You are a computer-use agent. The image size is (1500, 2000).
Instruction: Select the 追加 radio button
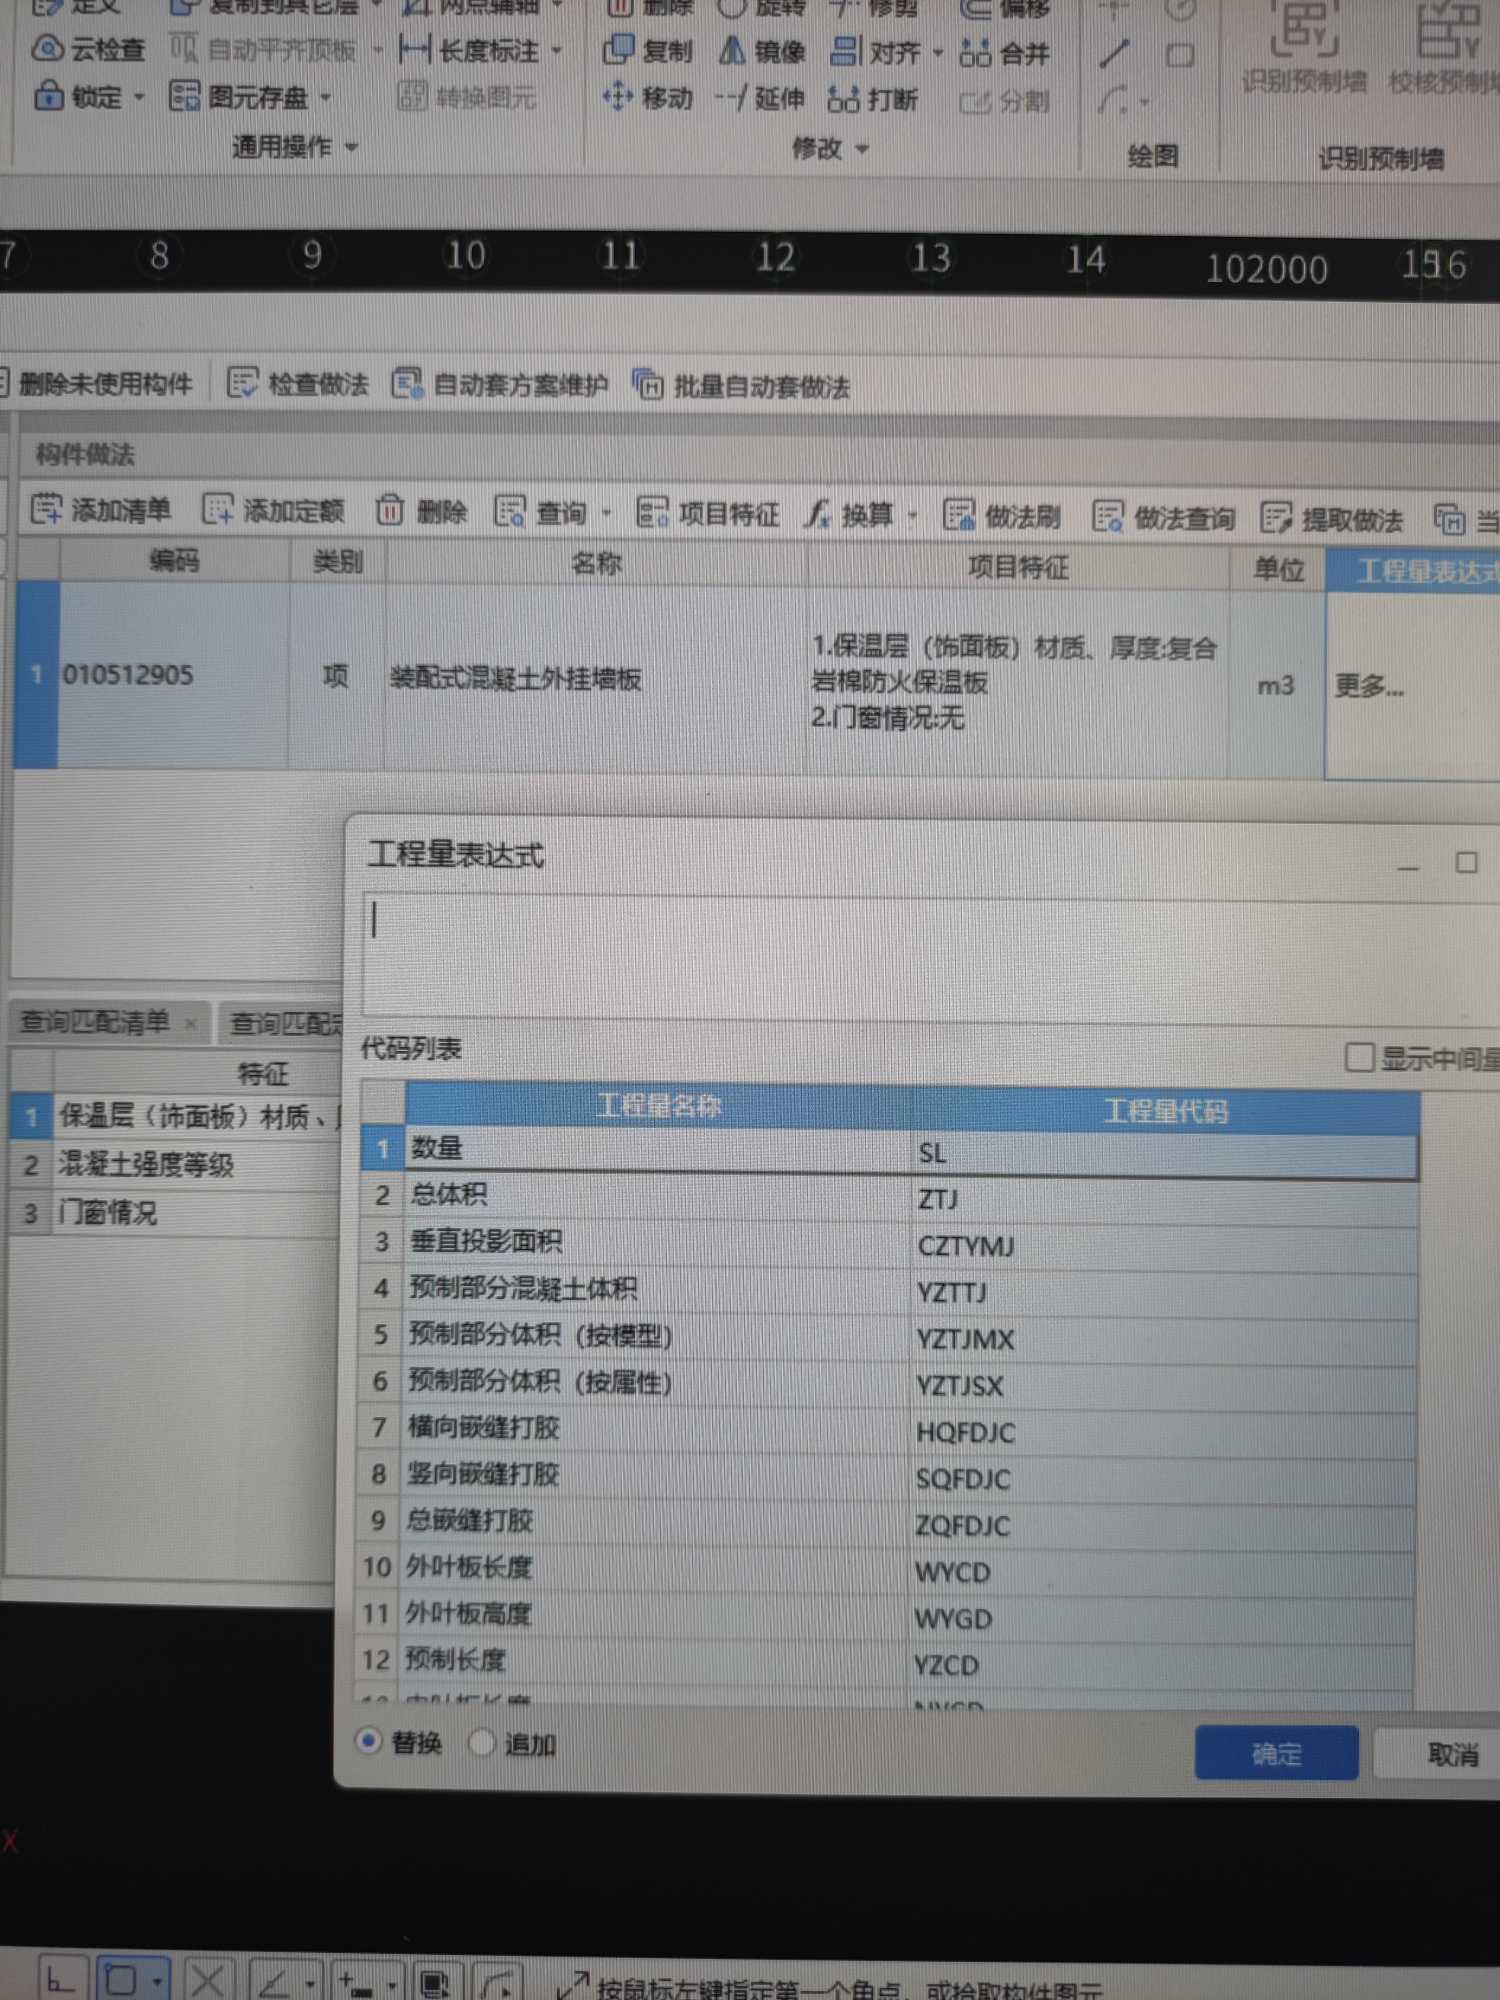point(482,1742)
